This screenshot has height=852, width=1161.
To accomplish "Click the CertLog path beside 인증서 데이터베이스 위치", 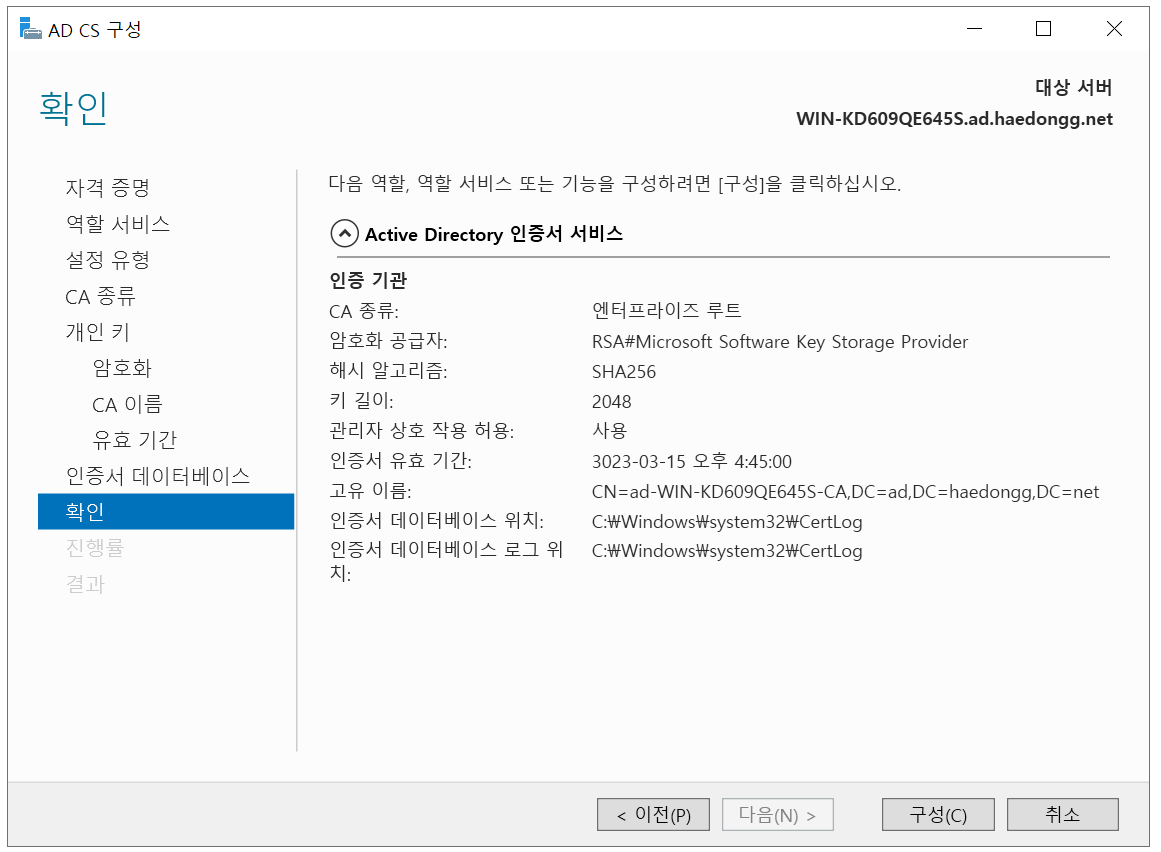I will pos(727,522).
